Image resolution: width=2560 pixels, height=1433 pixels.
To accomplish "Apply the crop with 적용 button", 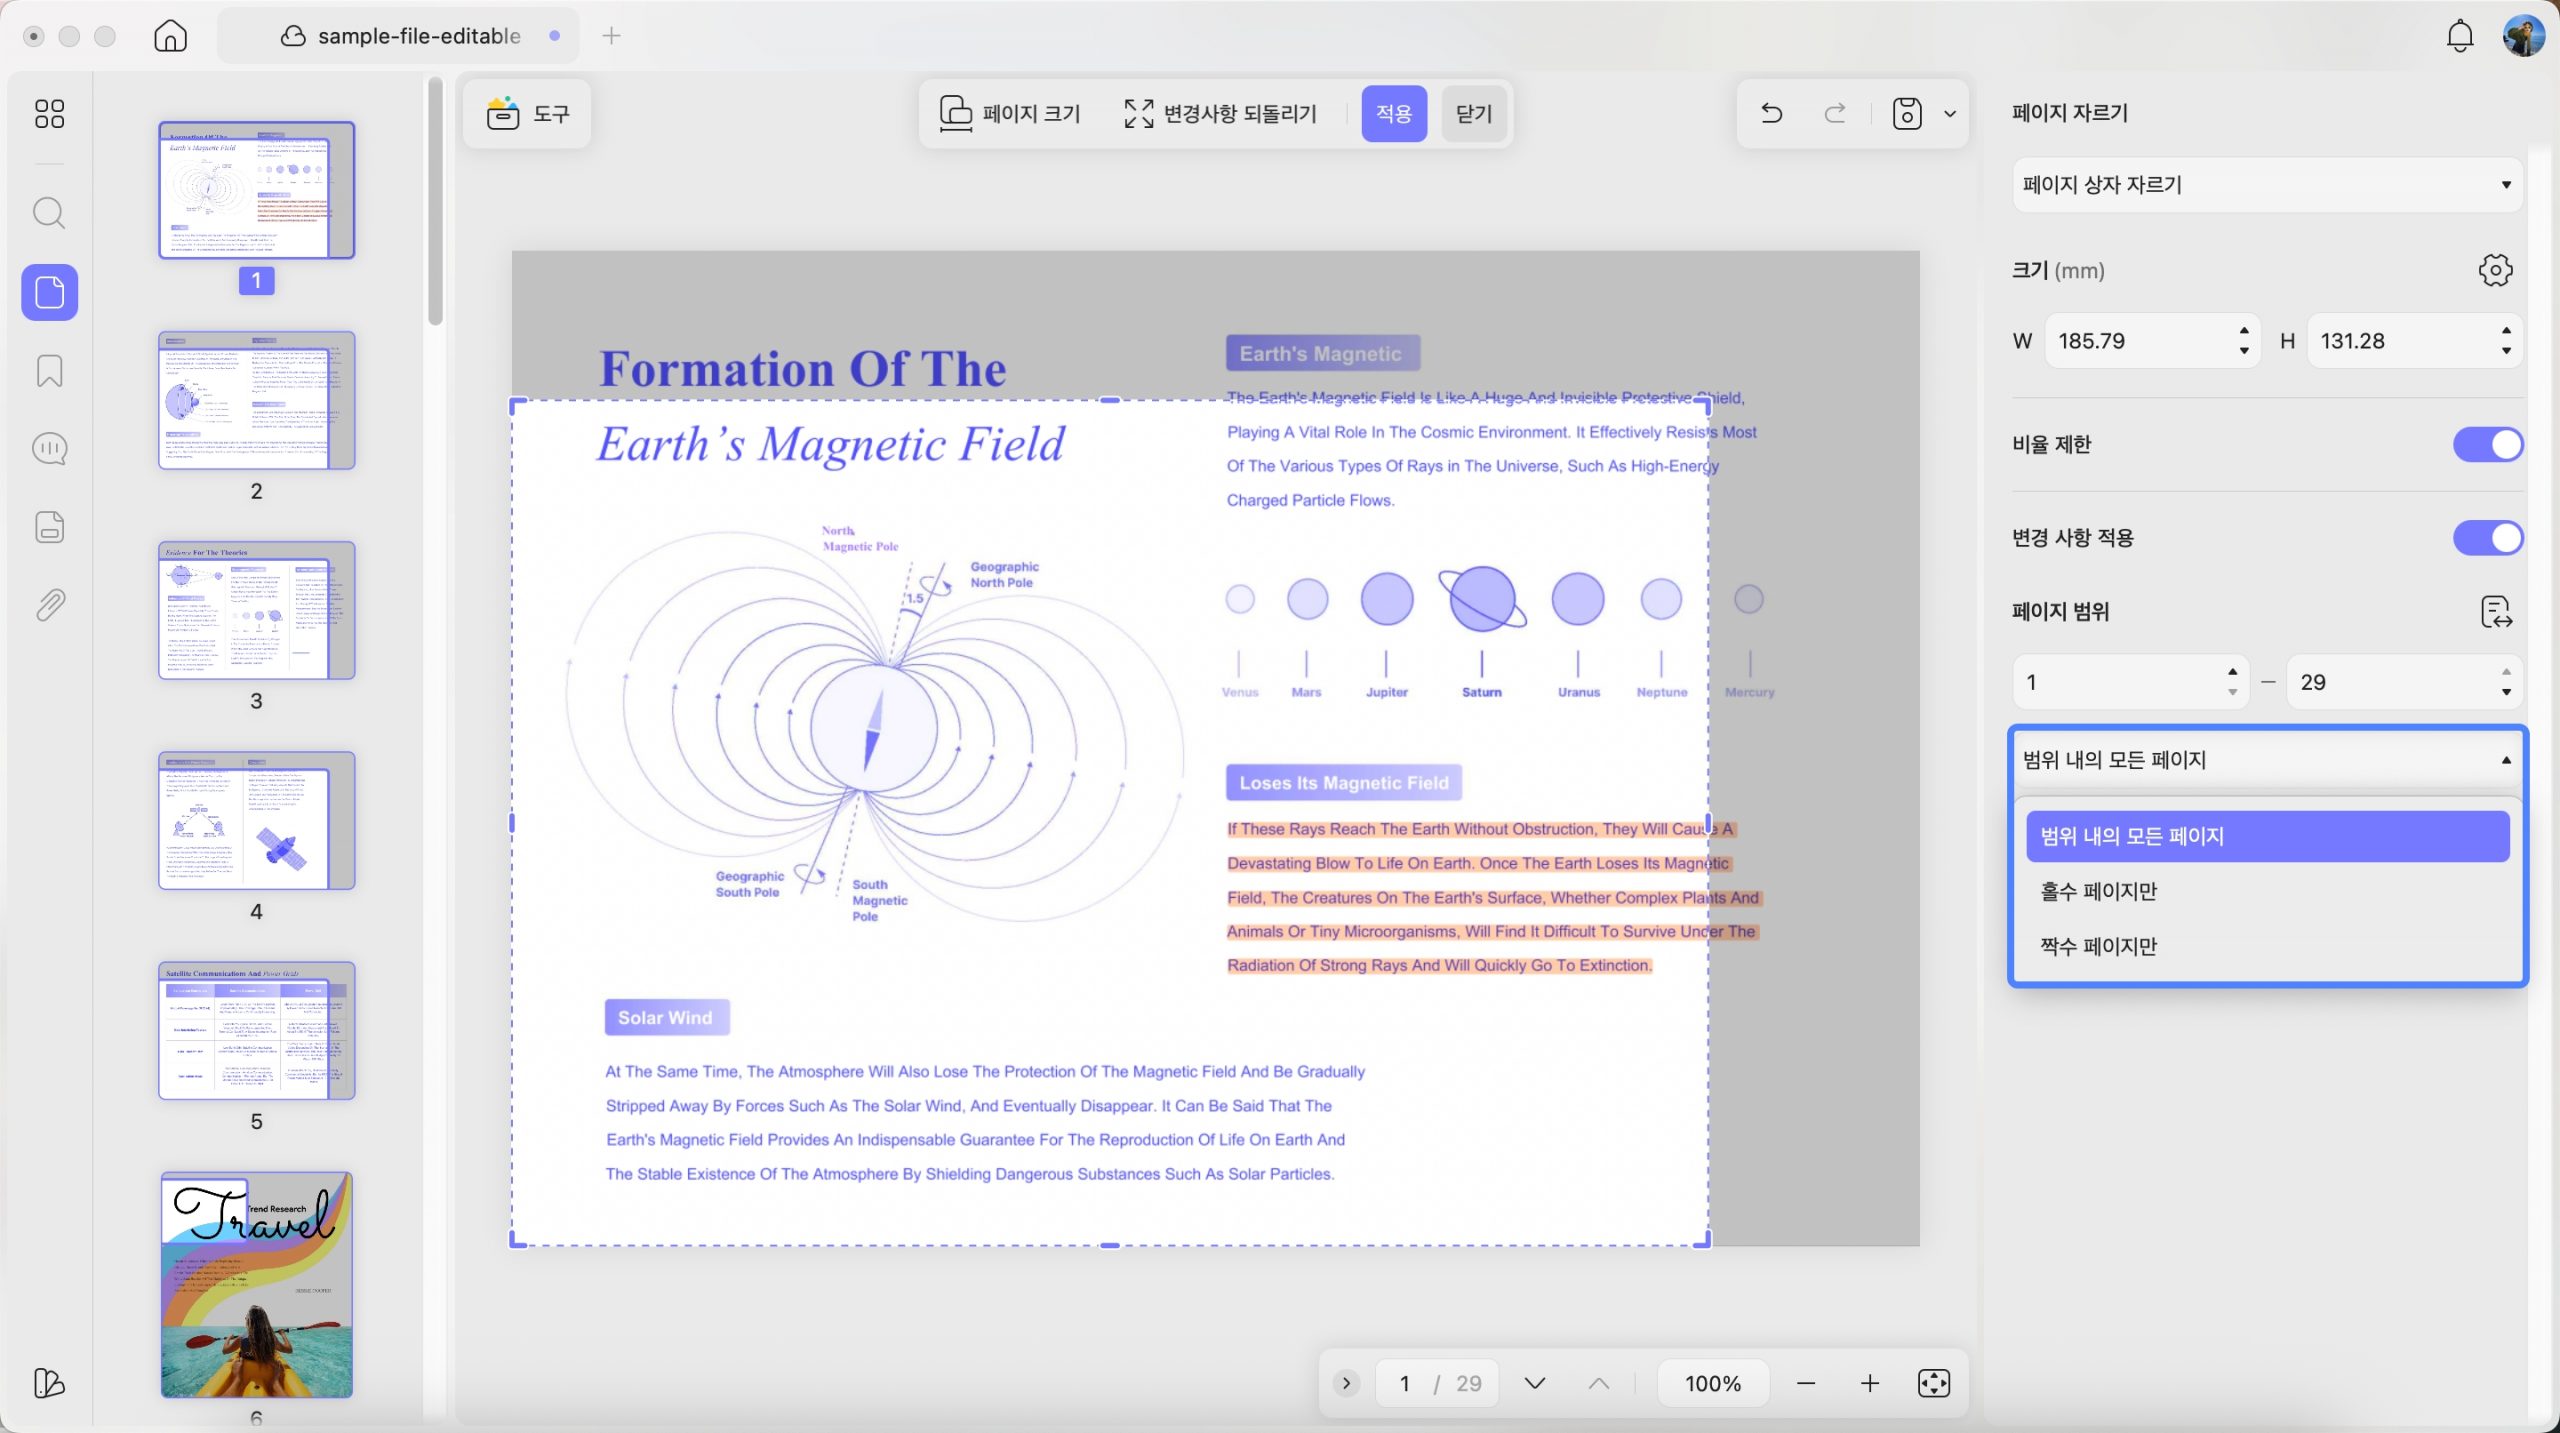I will point(1394,114).
